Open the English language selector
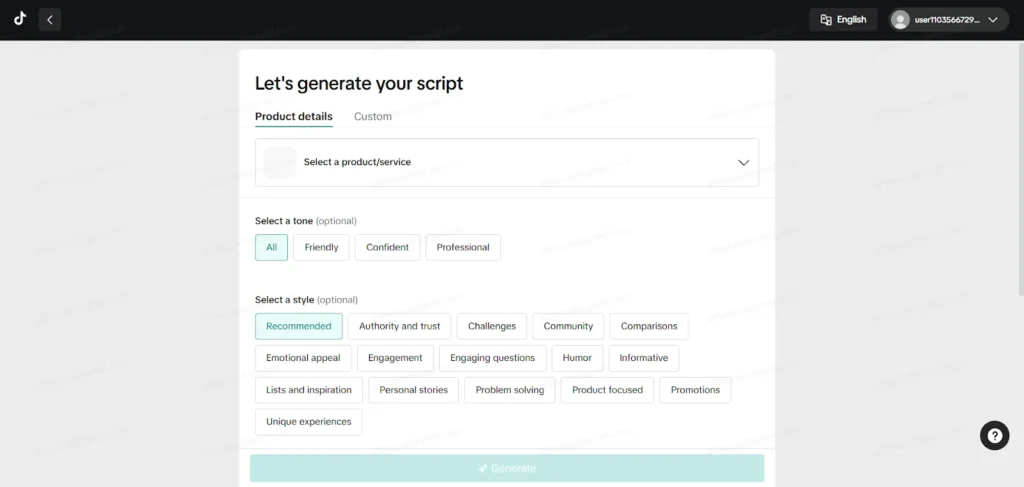1024x487 pixels. [x=843, y=20]
